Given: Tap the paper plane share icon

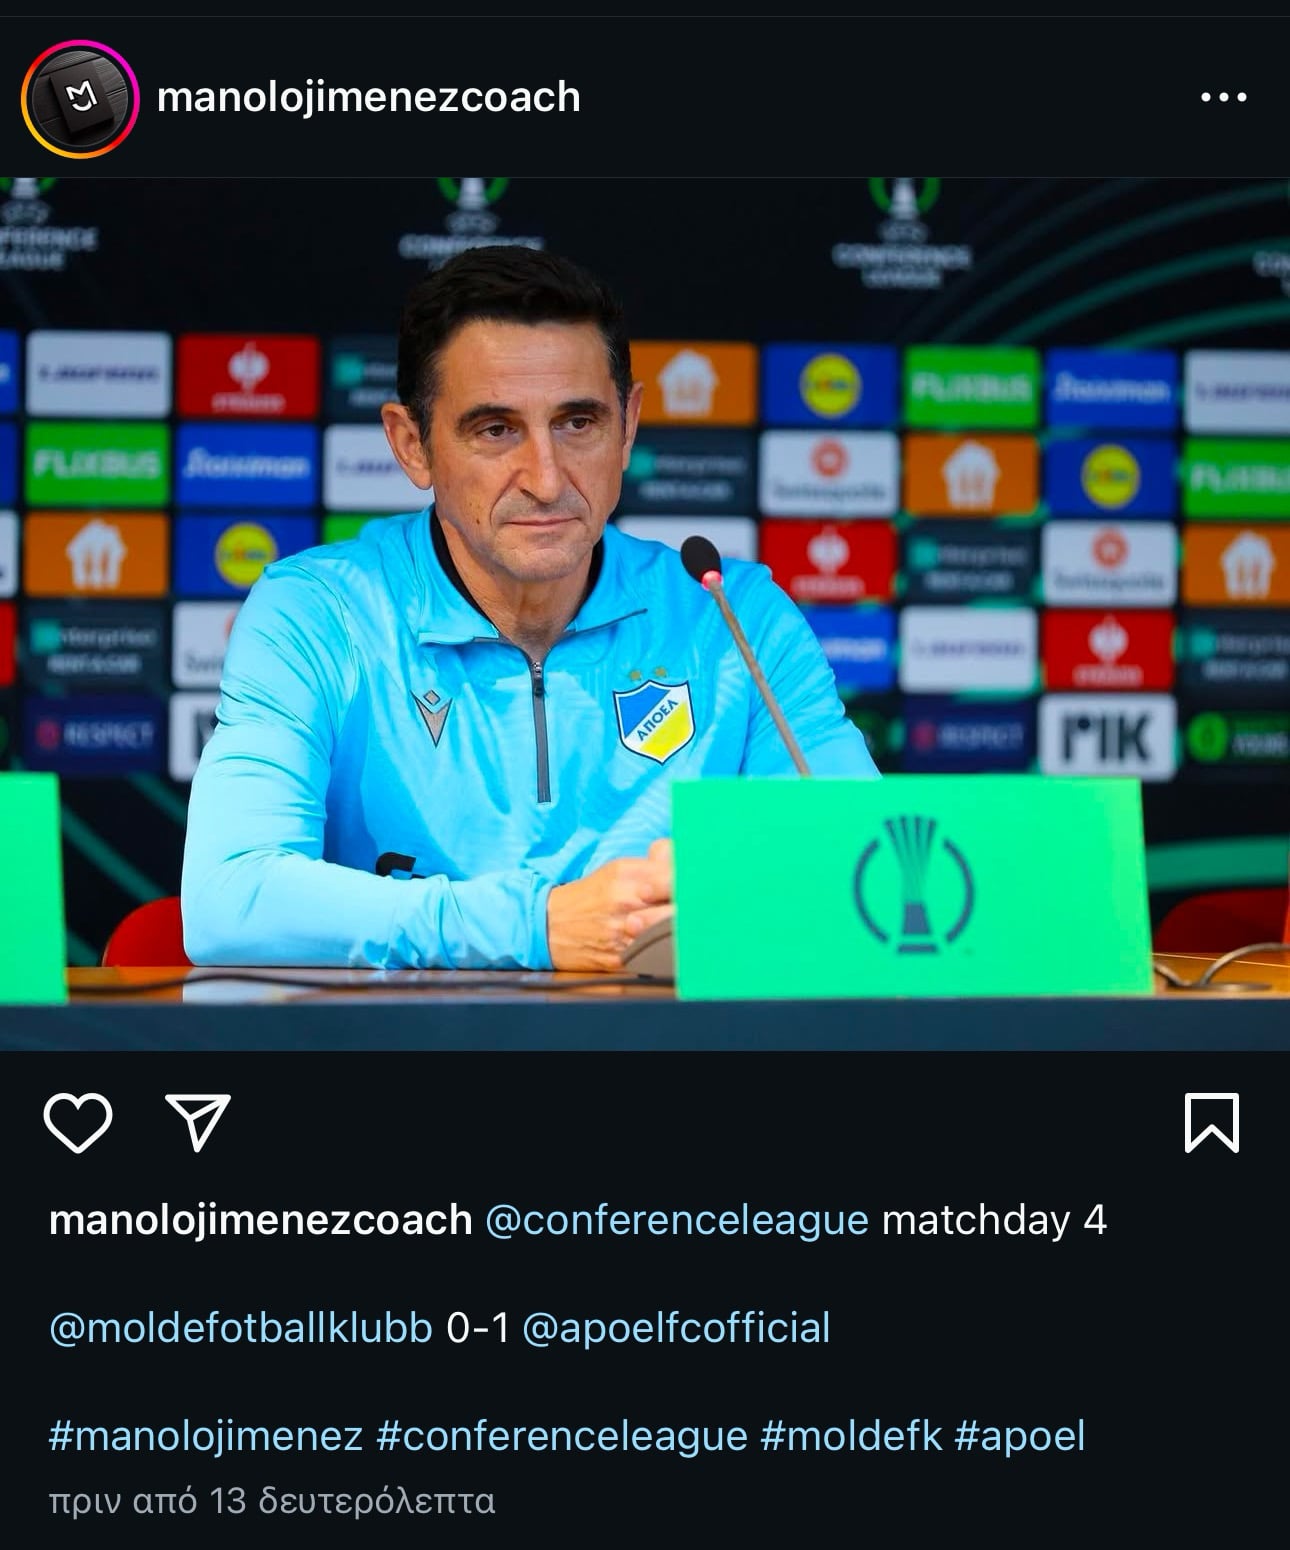Looking at the screenshot, I should (198, 1122).
